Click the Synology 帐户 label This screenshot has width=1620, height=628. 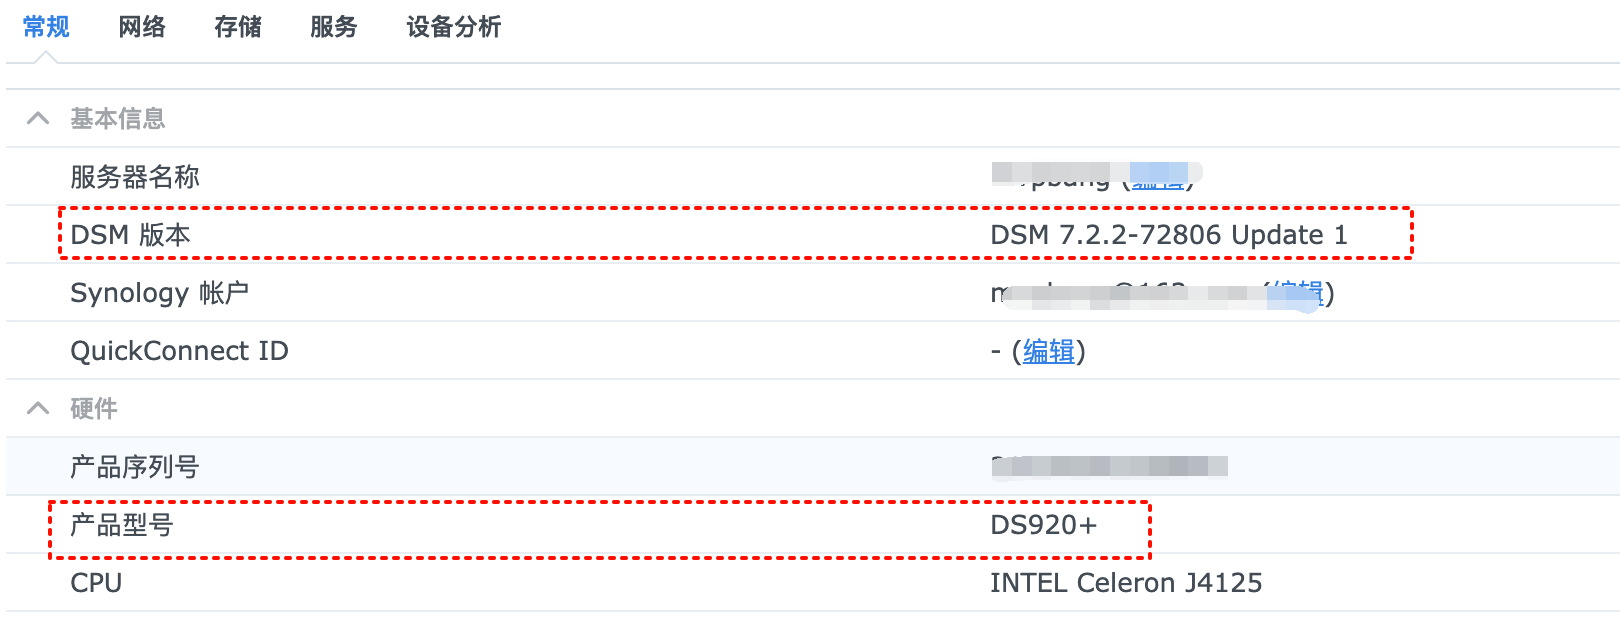tap(159, 293)
